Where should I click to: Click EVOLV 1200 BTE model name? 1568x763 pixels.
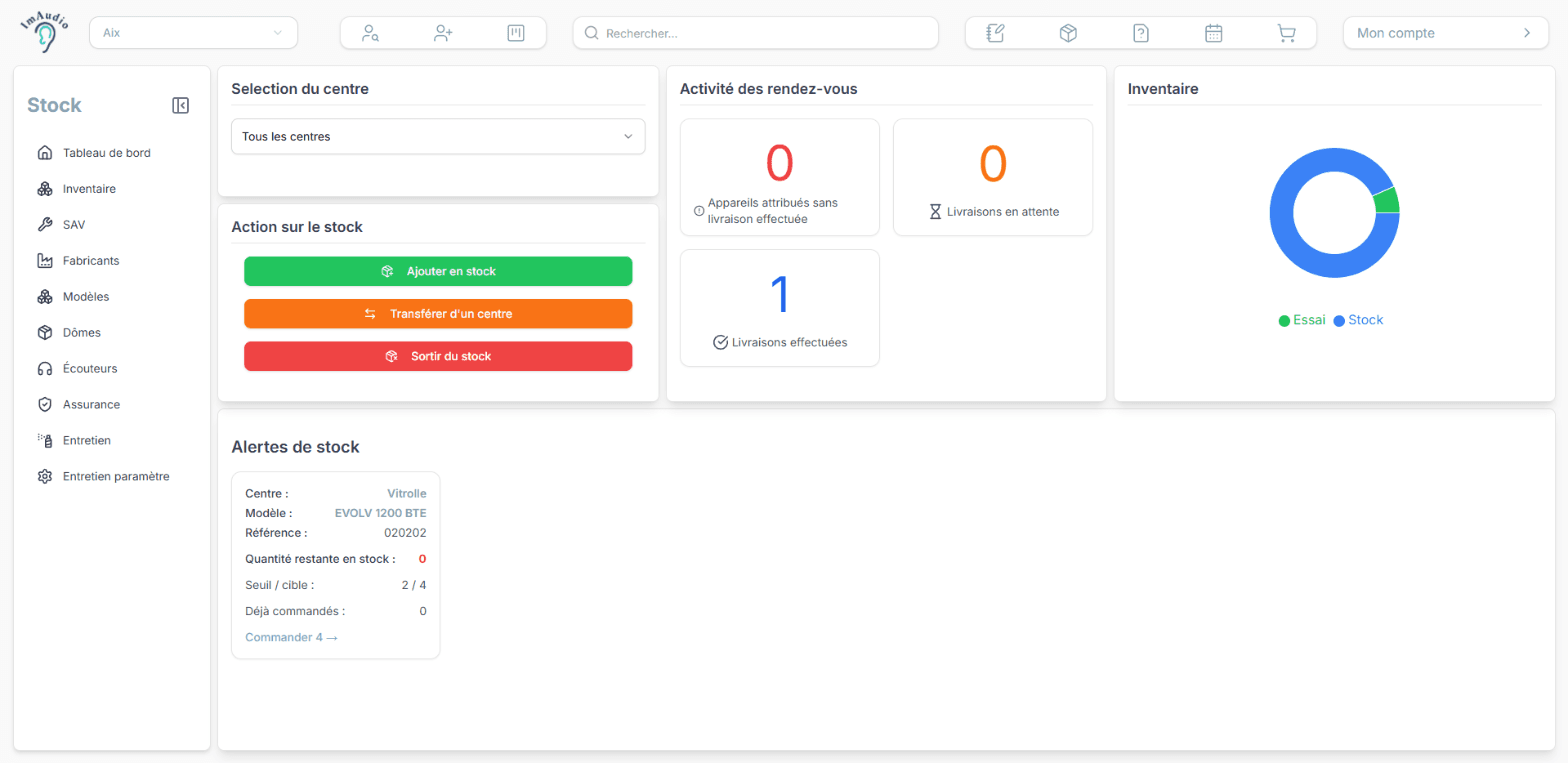coord(380,513)
